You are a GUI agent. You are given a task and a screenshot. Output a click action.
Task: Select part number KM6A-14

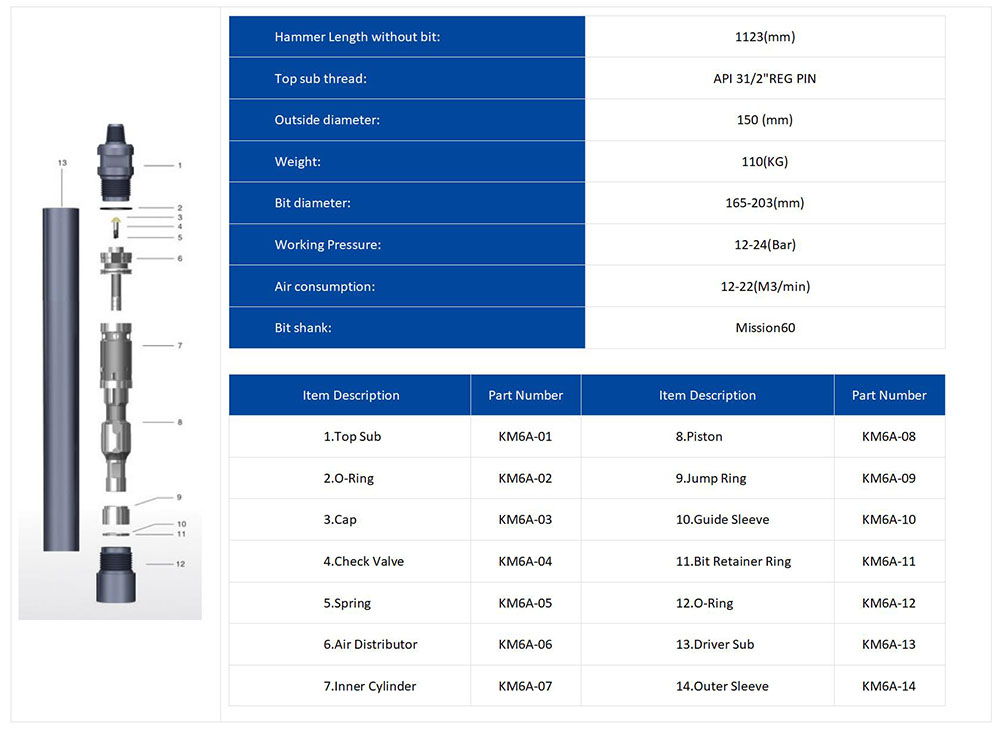pyautogui.click(x=888, y=686)
